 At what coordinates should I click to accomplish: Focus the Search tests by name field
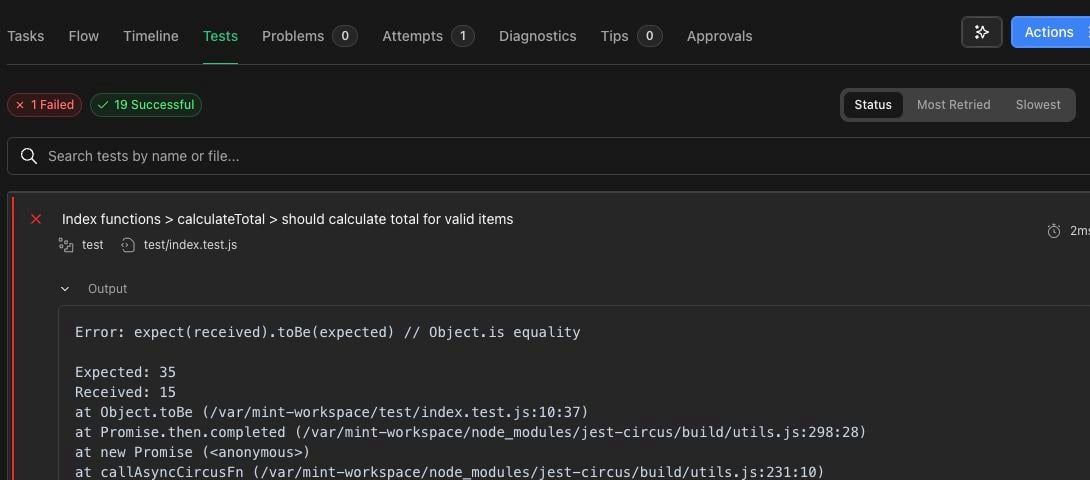548,156
